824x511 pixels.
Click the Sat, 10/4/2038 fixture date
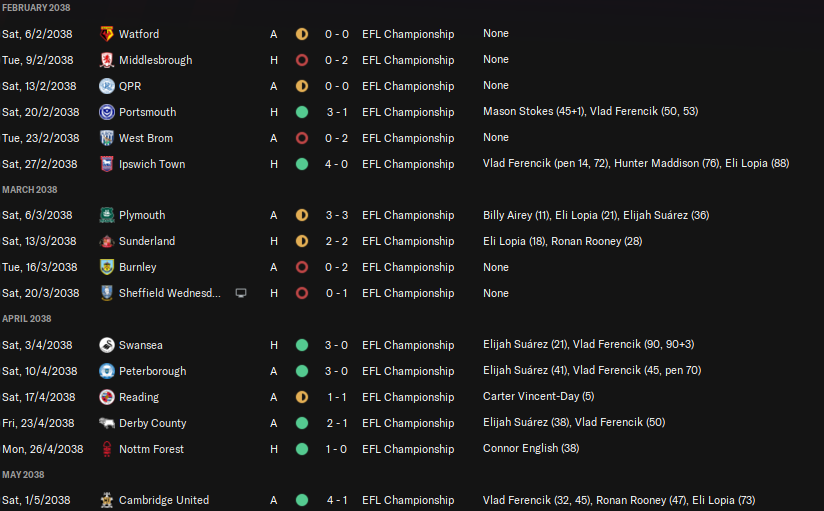39,371
